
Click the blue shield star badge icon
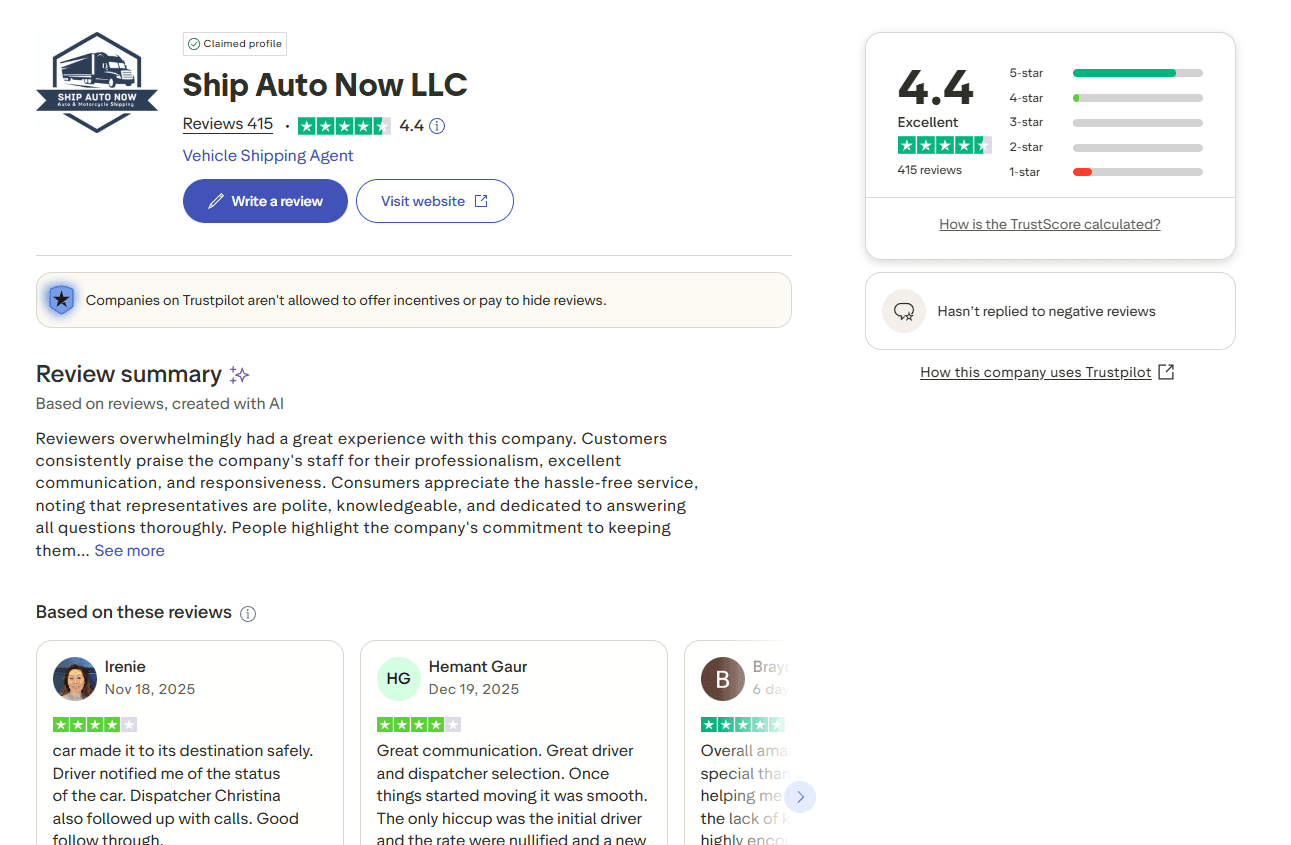(62, 299)
